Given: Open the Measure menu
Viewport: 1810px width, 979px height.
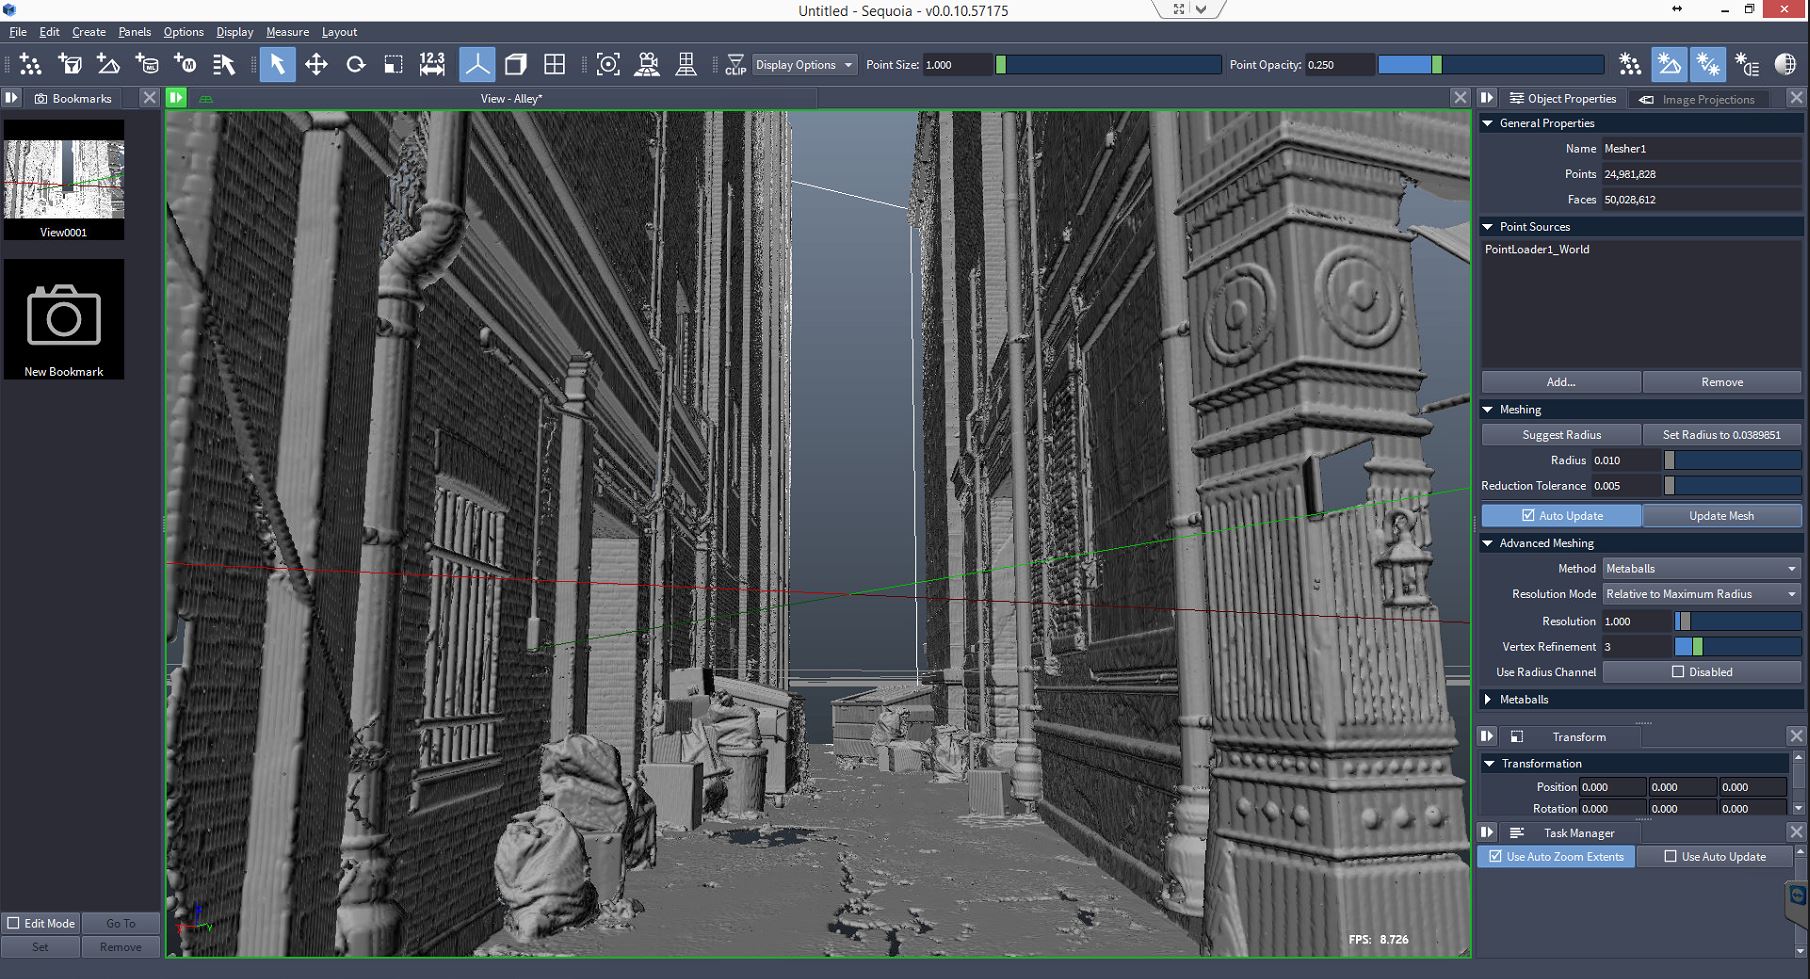Looking at the screenshot, I should pos(287,32).
